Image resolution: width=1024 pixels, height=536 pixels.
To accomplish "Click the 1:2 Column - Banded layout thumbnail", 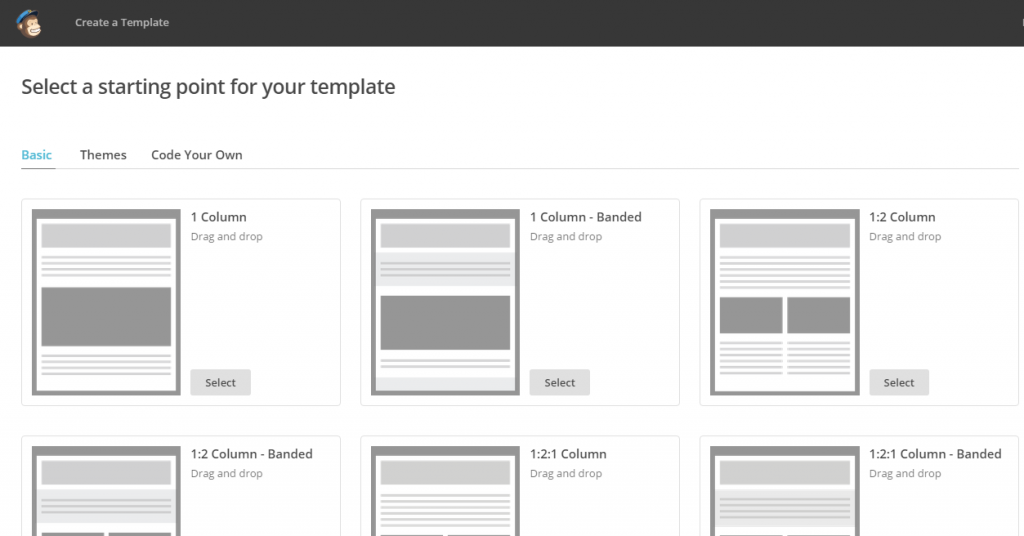I will coord(106,491).
